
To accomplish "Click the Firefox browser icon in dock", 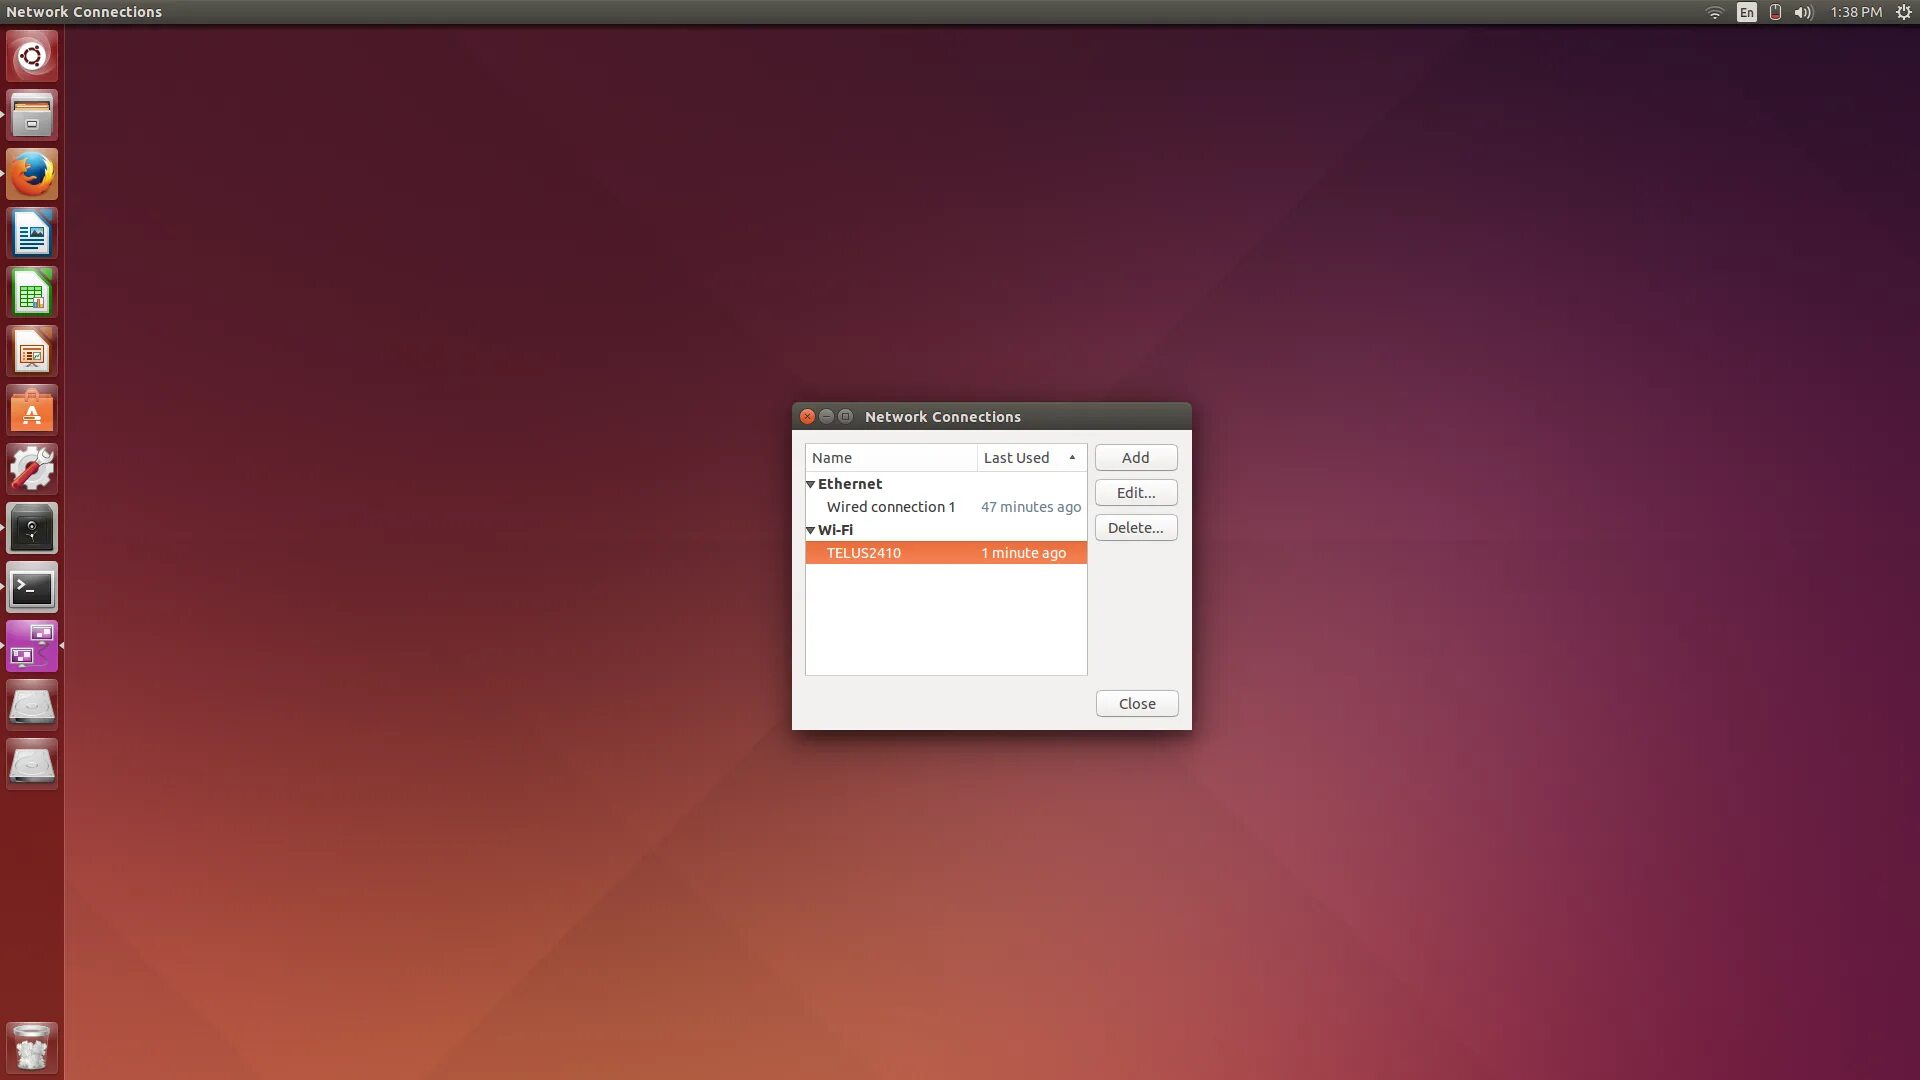I will pyautogui.click(x=32, y=174).
